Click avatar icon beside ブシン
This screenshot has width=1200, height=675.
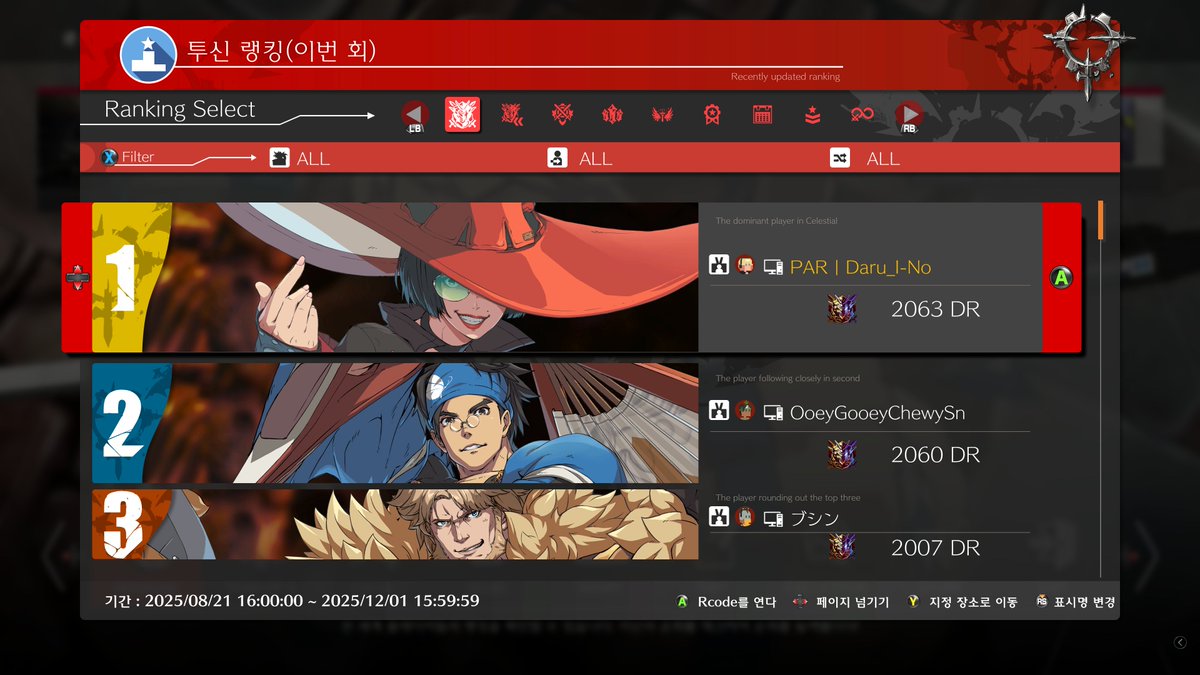(x=745, y=517)
